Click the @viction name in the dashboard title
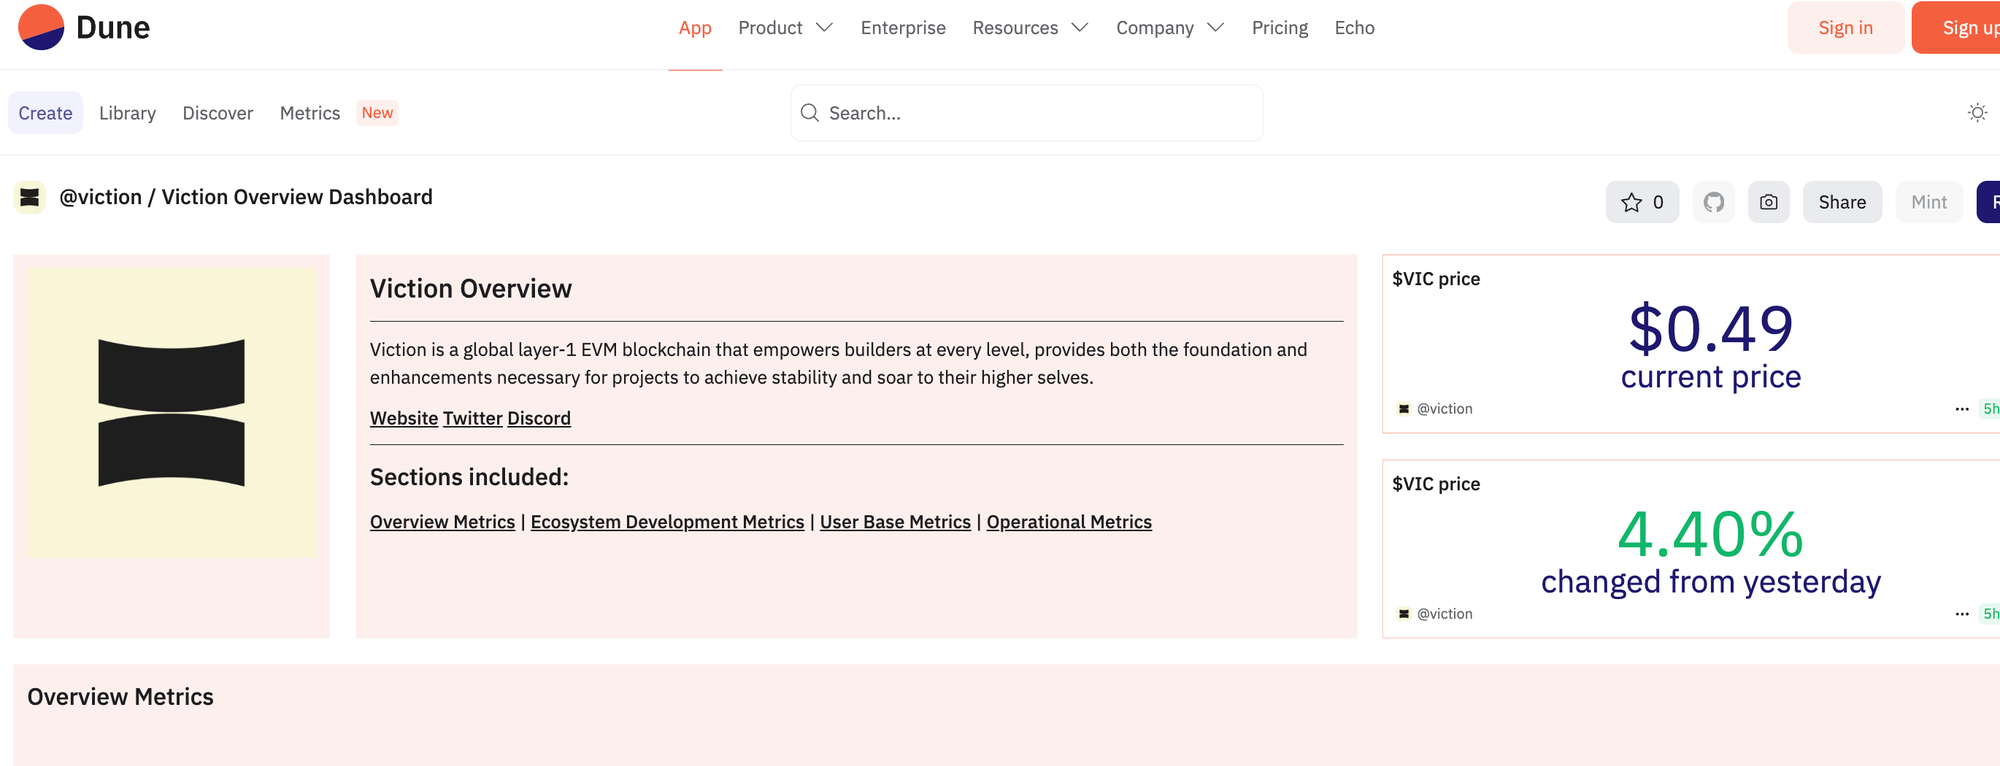 point(100,197)
